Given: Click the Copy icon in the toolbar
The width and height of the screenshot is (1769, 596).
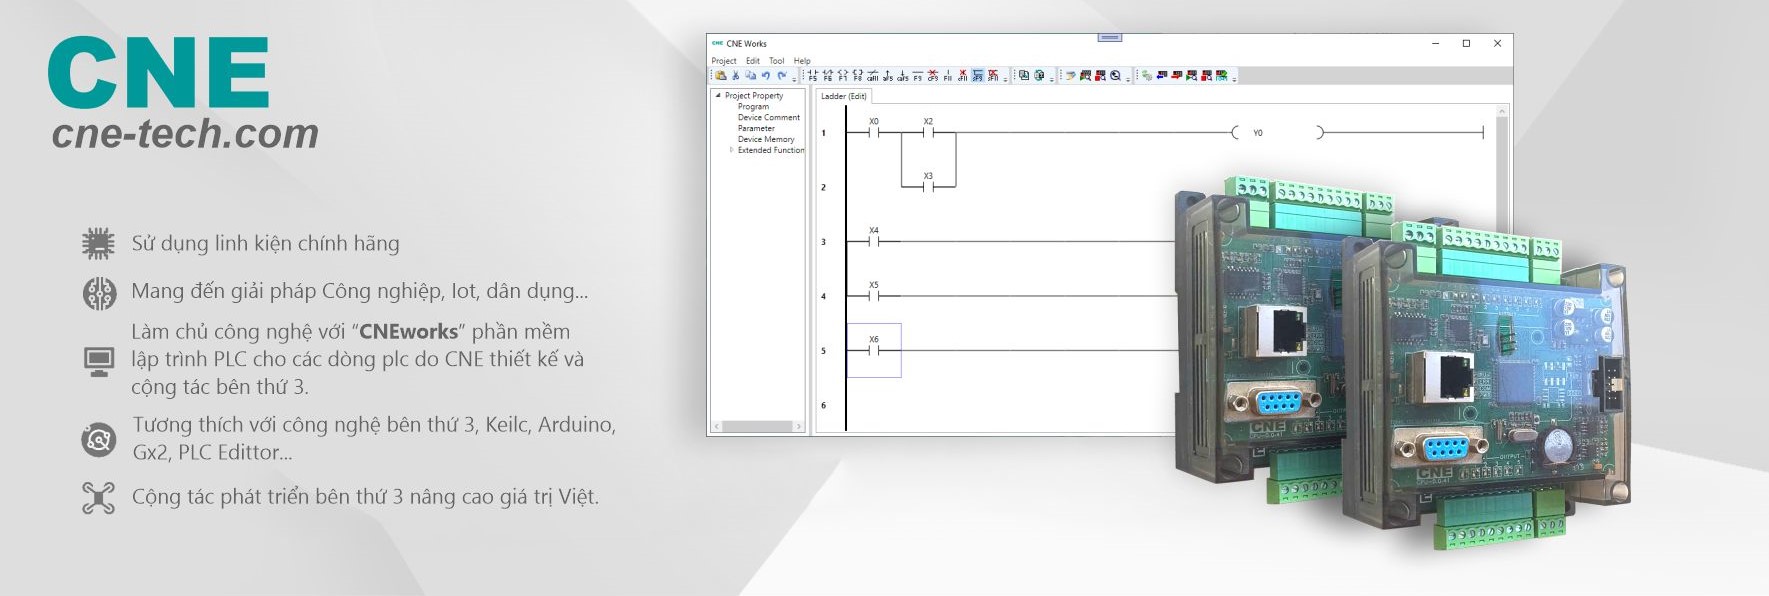Looking at the screenshot, I should (750, 75).
